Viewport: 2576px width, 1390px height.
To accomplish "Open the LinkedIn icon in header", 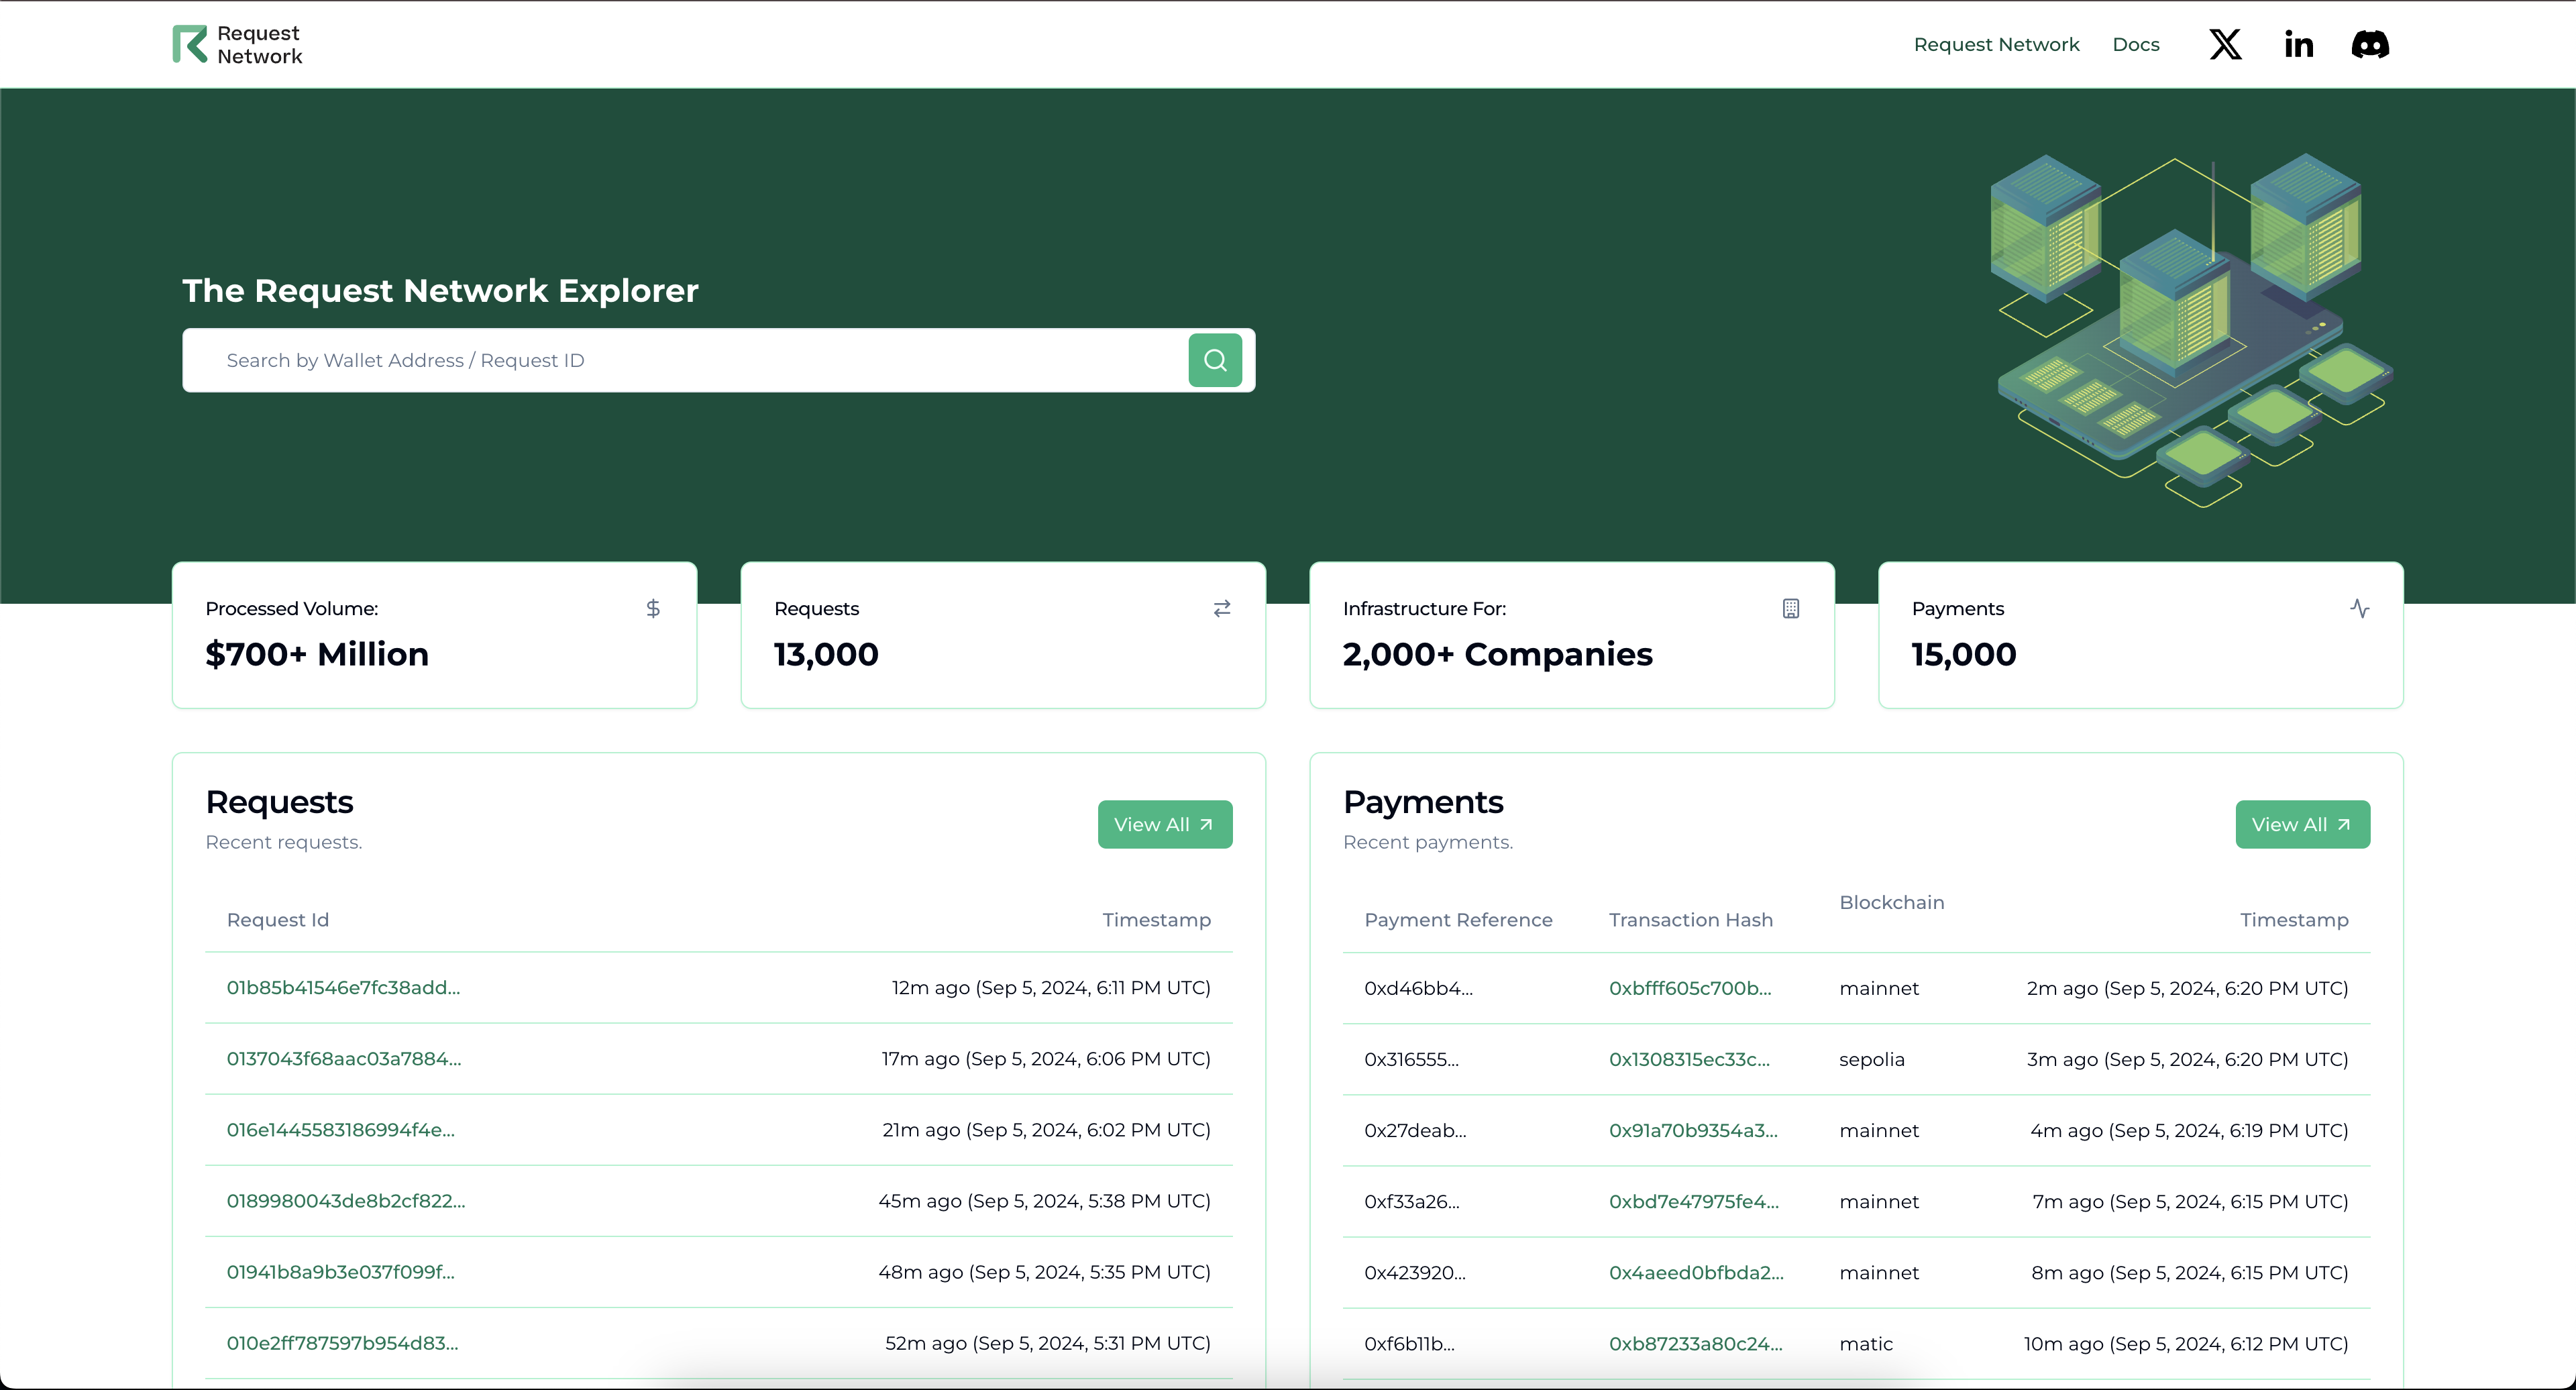I will click(2298, 45).
